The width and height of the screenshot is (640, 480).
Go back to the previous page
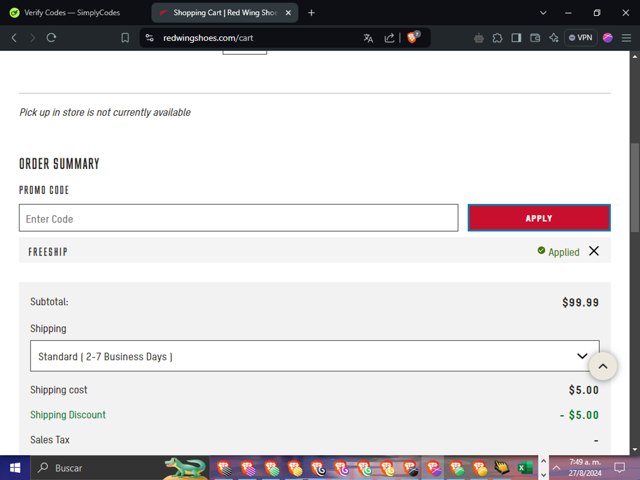point(14,38)
